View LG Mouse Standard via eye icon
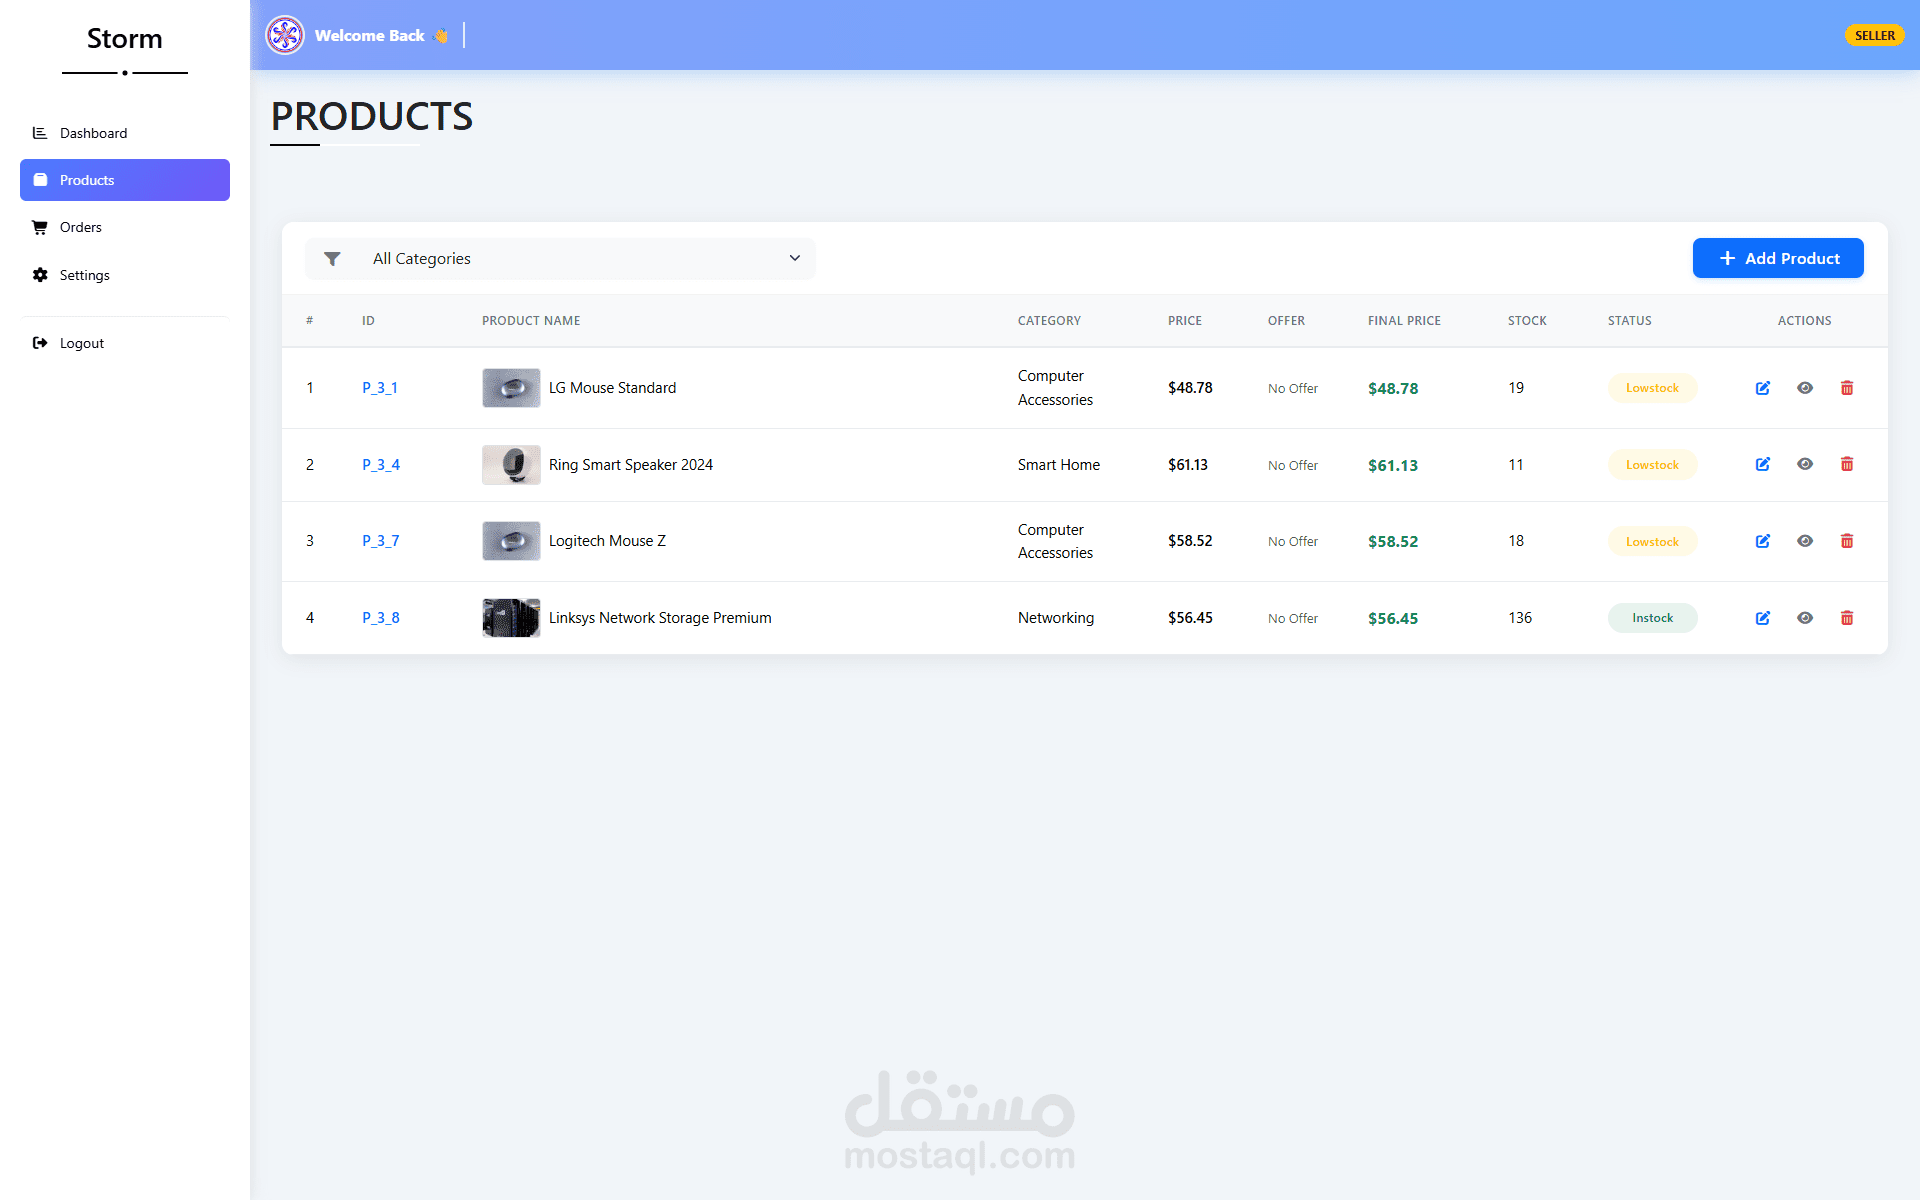This screenshot has width=1920, height=1200. pyautogui.click(x=1805, y=388)
